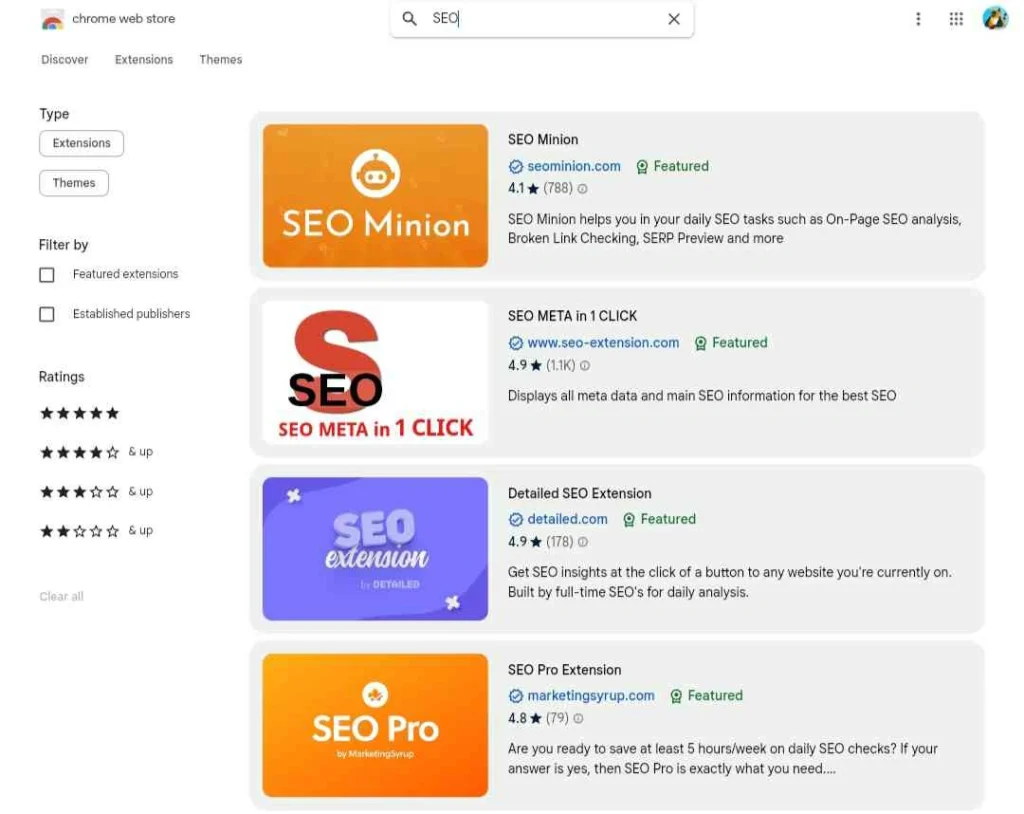This screenshot has height=814, width=1024.
Task: Click the (788) review count
Action: (558, 189)
